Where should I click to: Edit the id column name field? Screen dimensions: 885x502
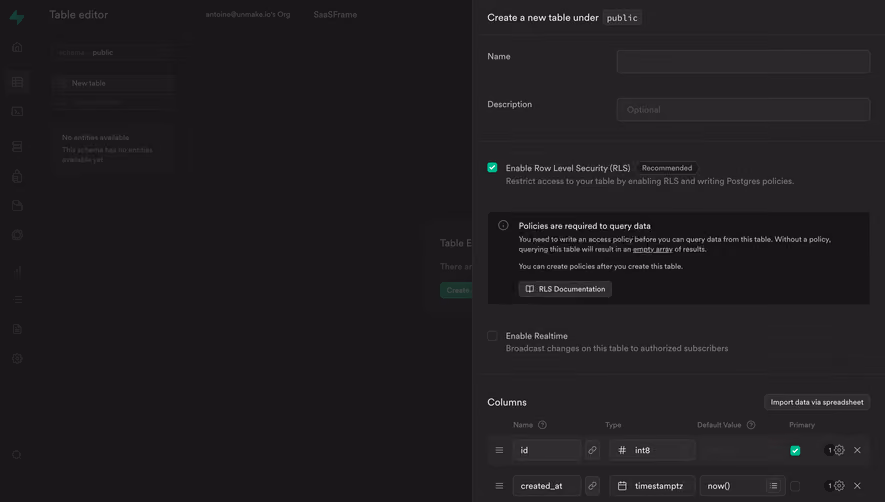547,450
